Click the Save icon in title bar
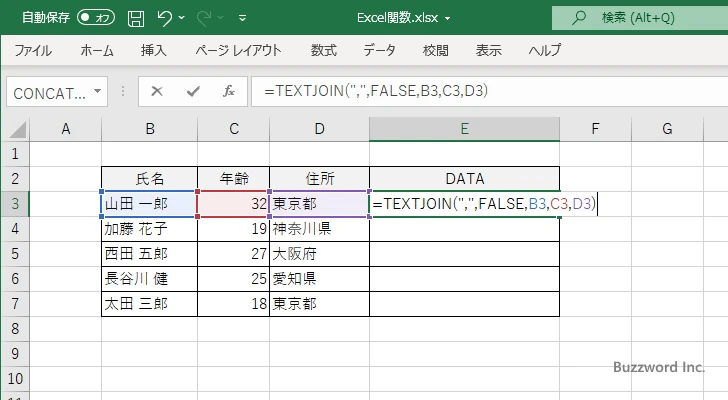This screenshot has height=400, width=728. (136, 18)
